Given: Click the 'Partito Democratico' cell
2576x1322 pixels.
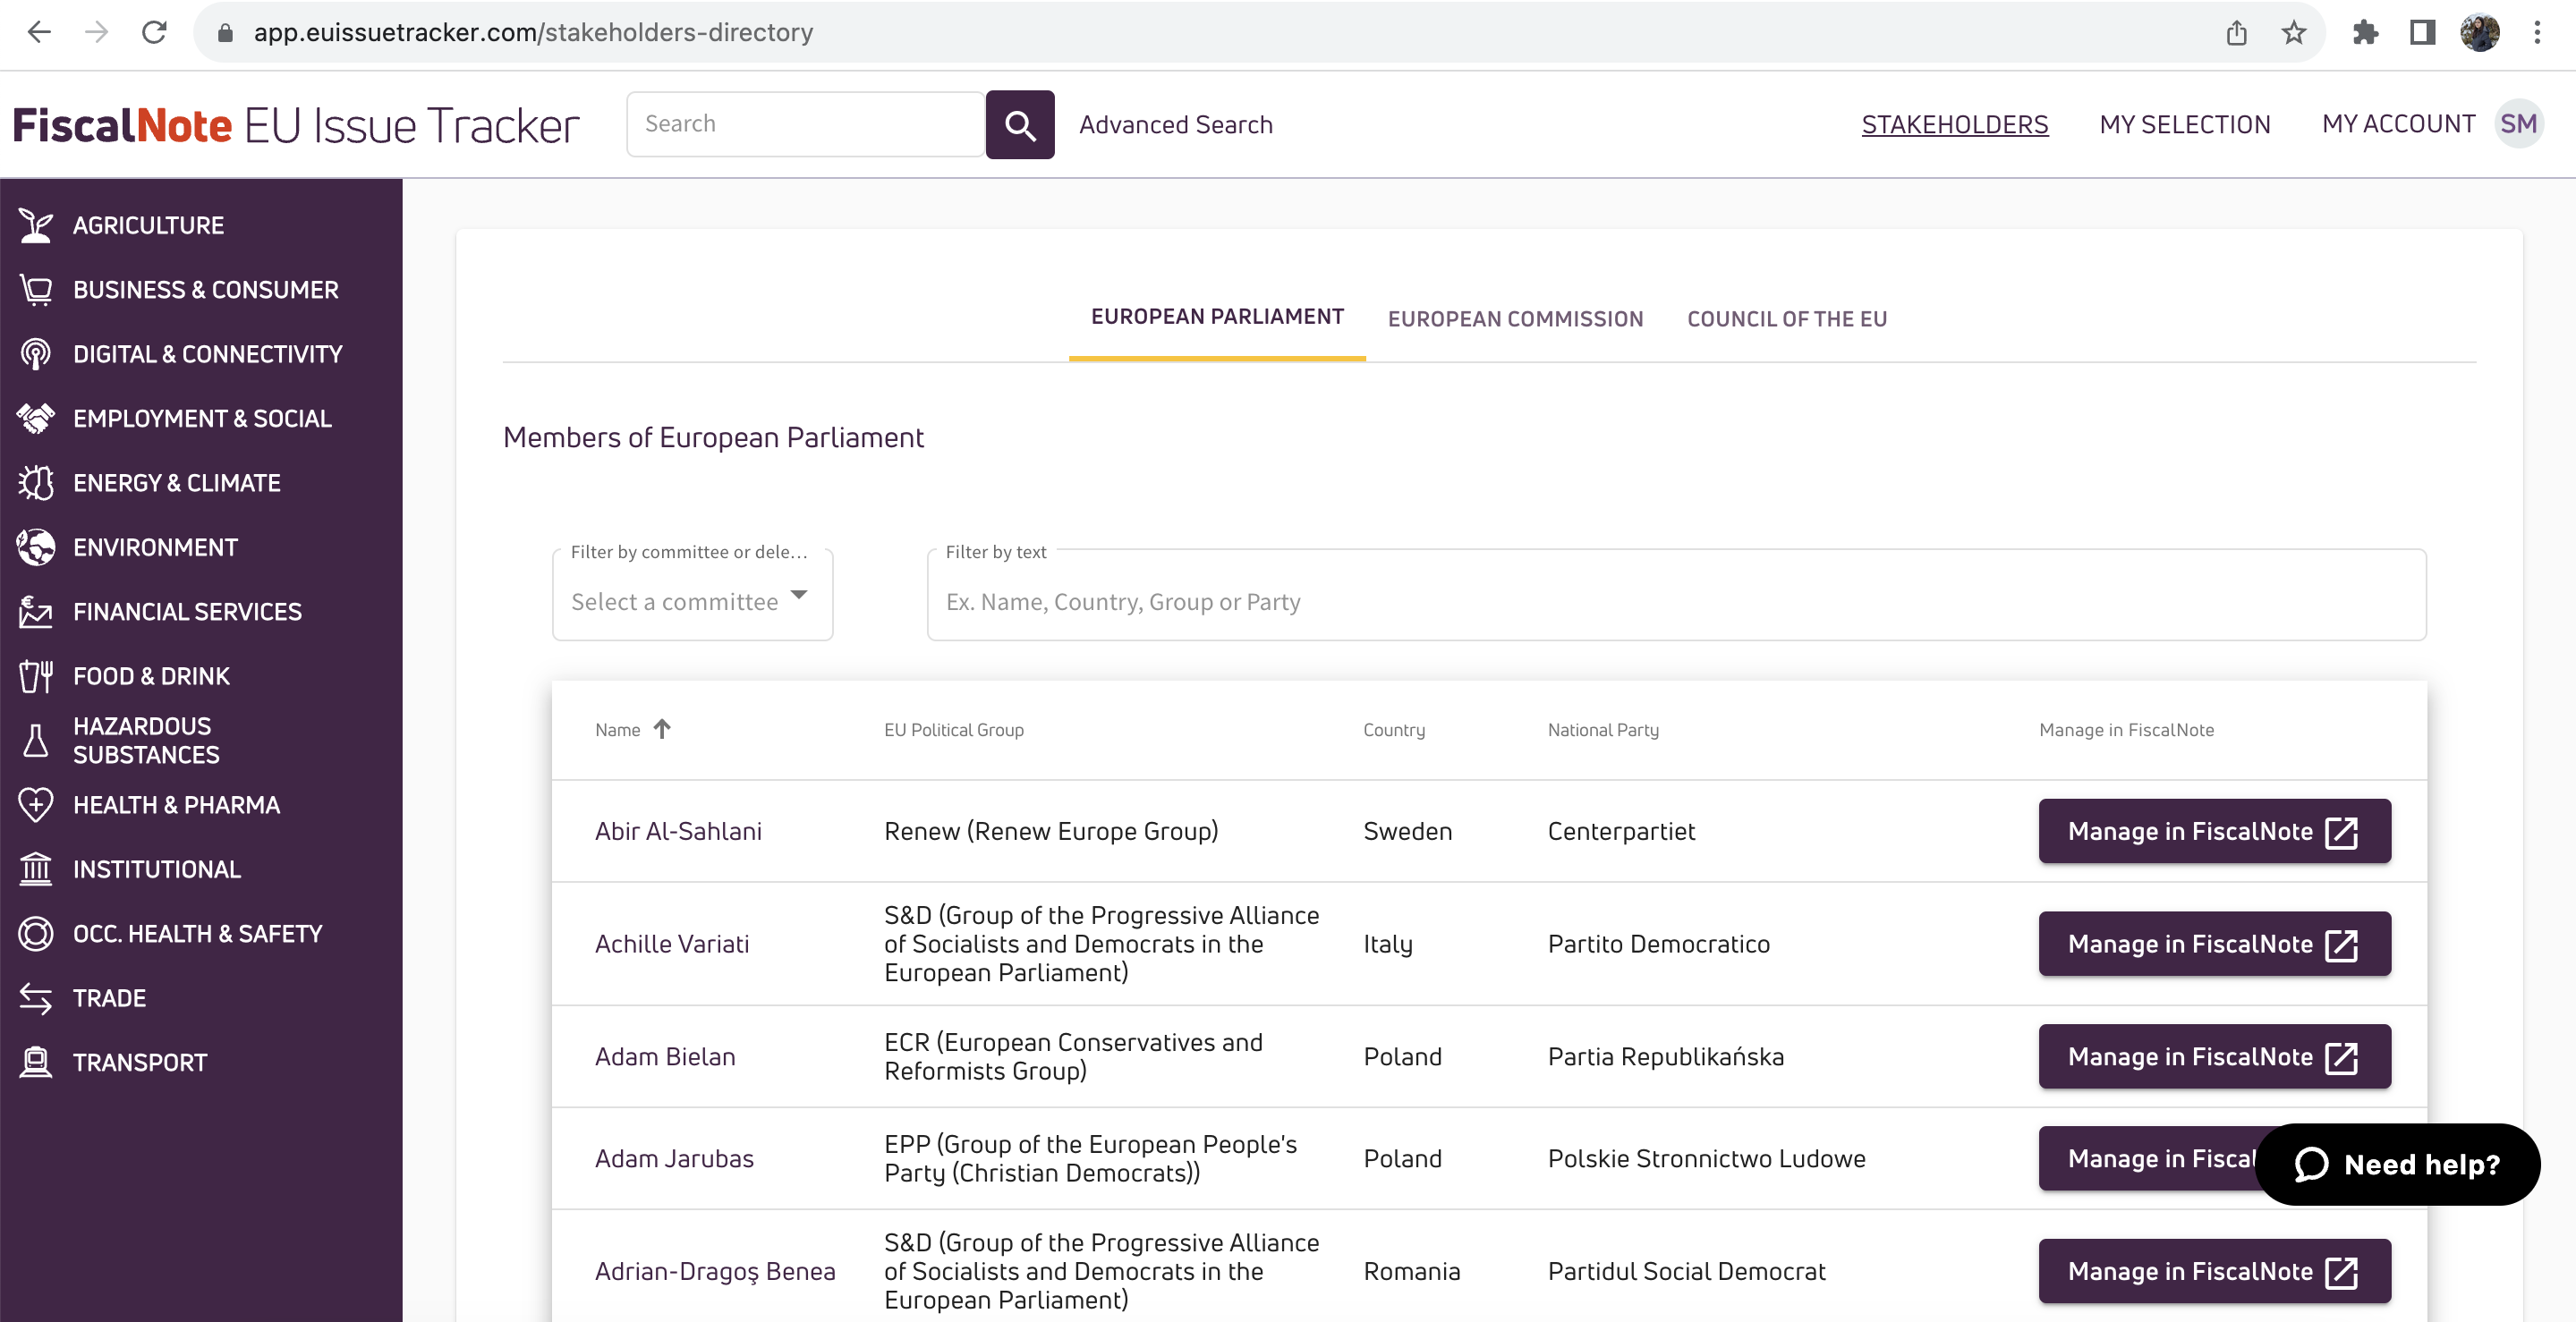Looking at the screenshot, I should pos(1658,944).
